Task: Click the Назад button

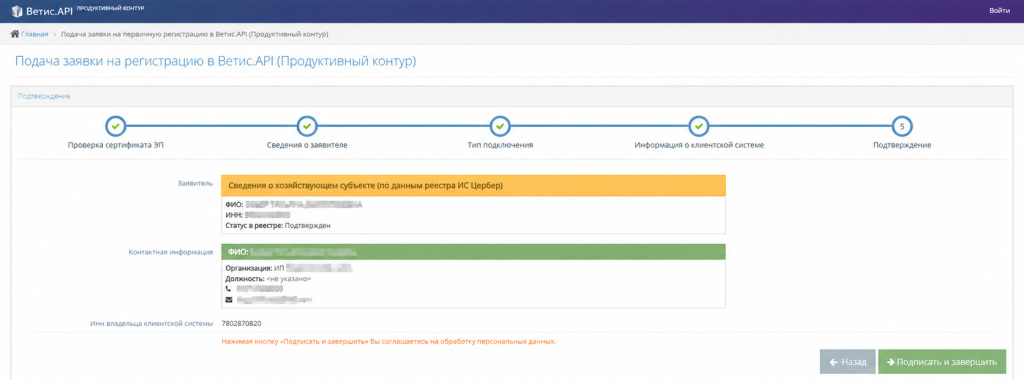Action: pyautogui.click(x=847, y=362)
